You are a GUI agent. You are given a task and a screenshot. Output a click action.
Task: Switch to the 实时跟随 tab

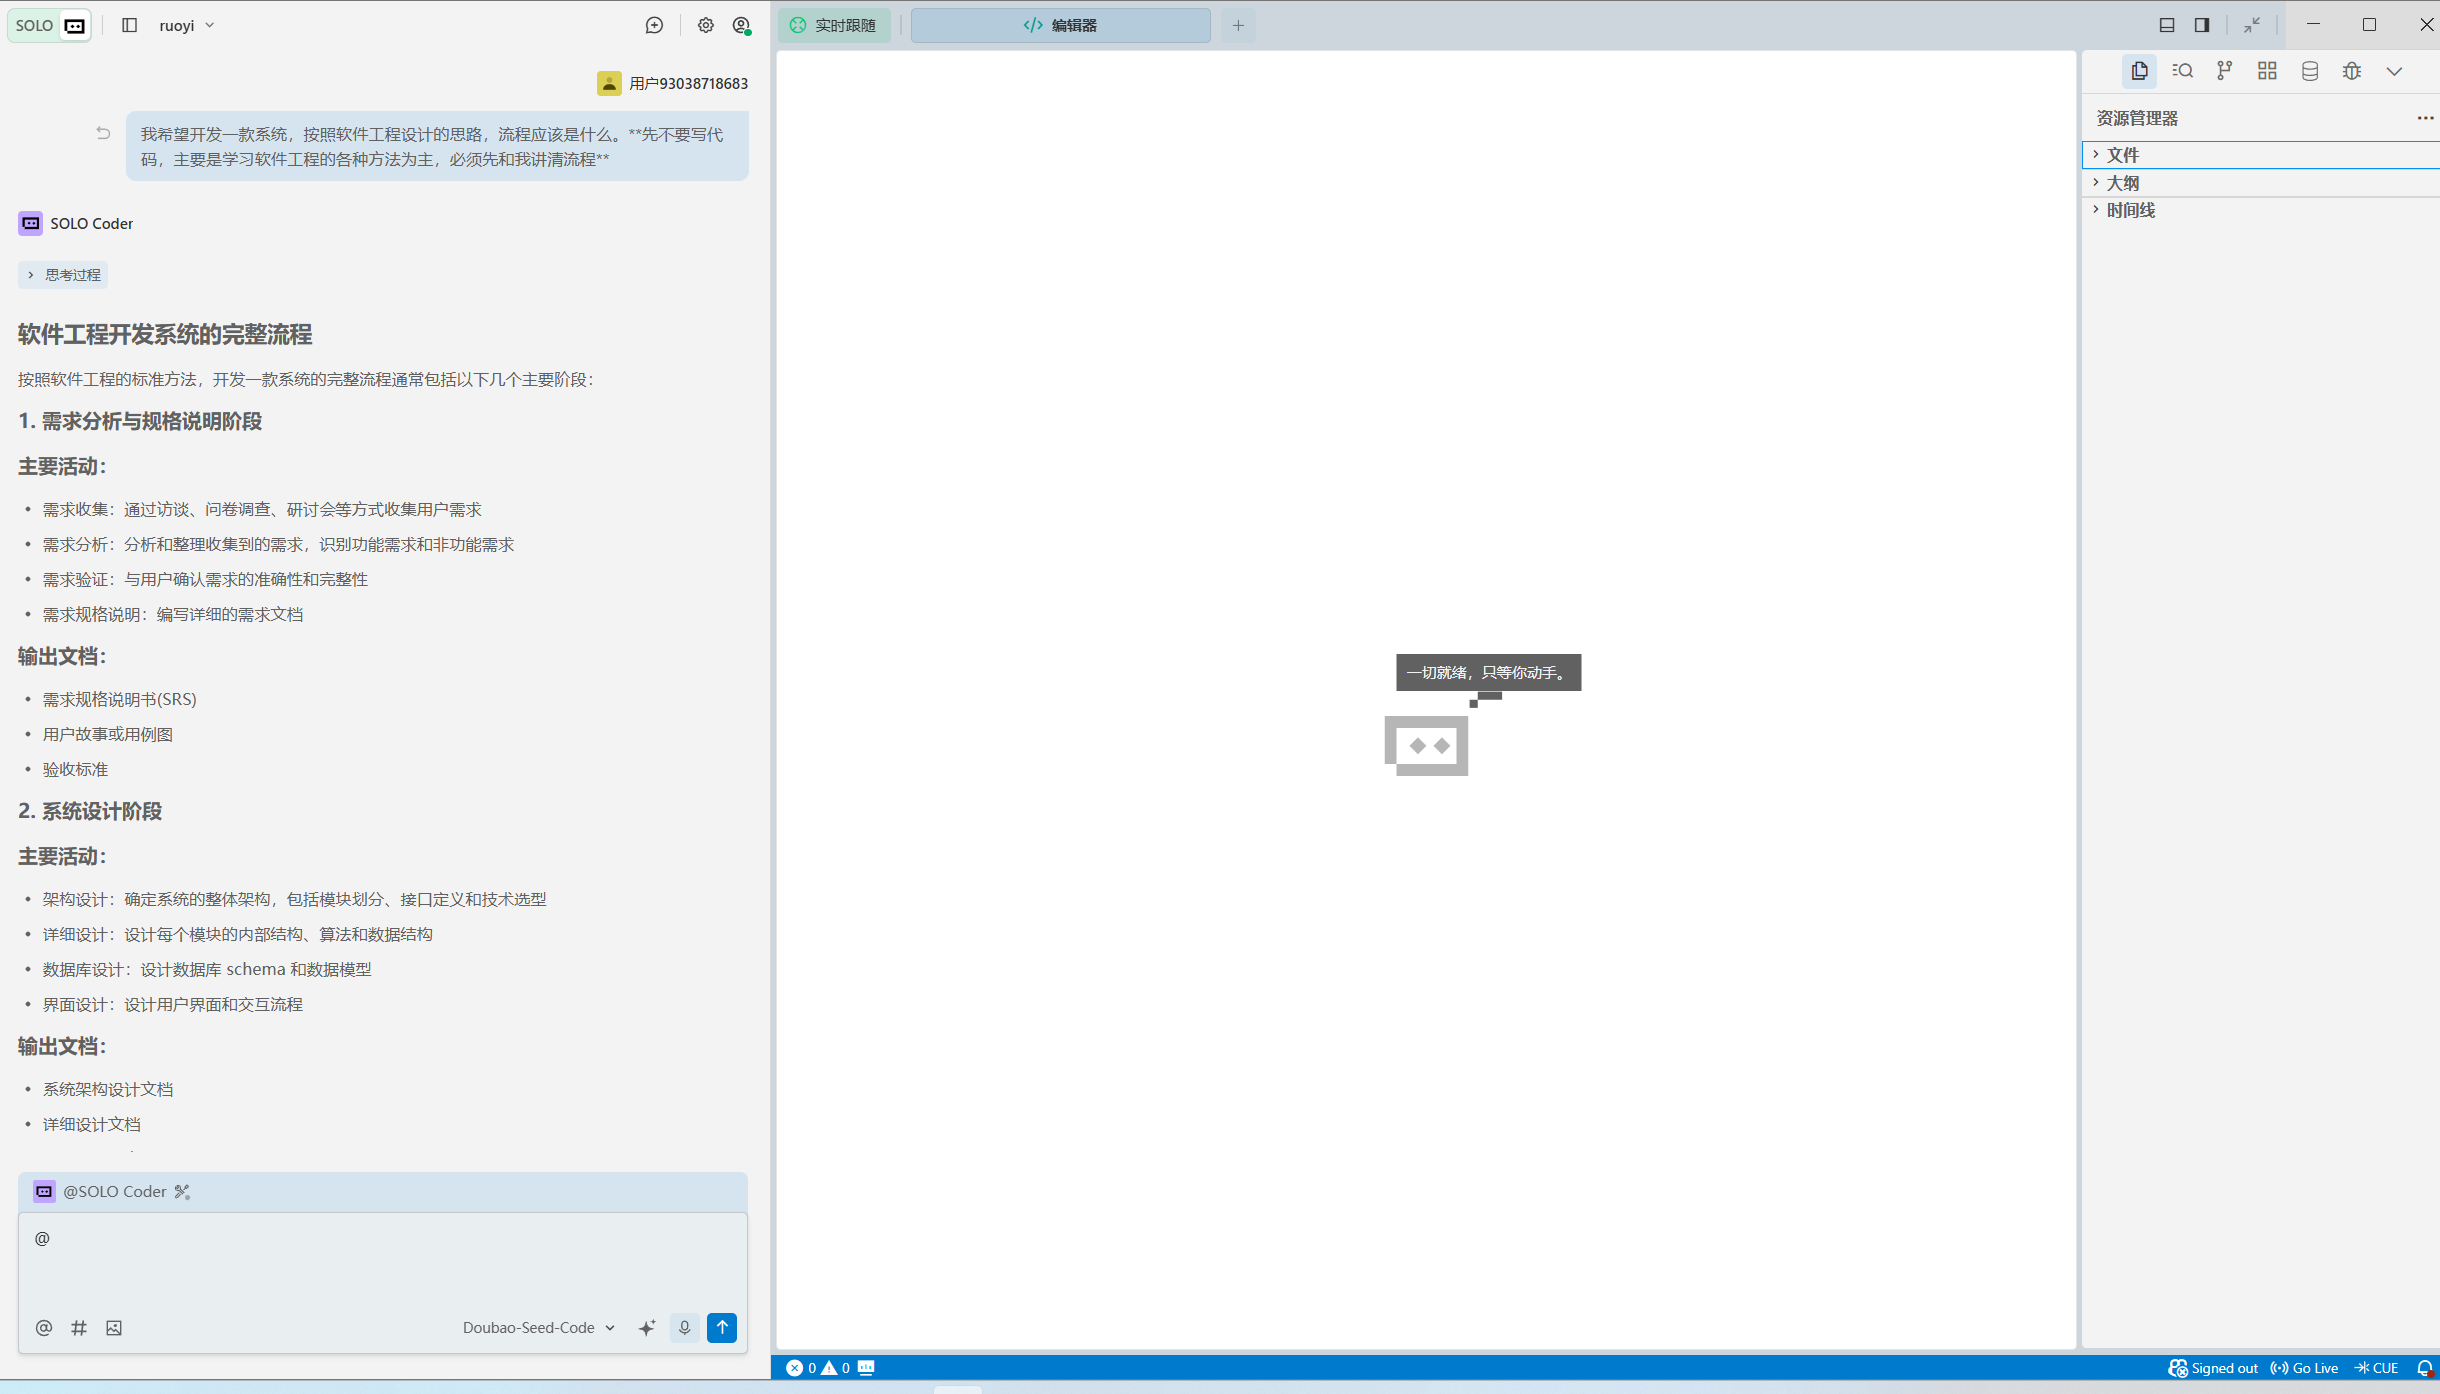point(834,25)
